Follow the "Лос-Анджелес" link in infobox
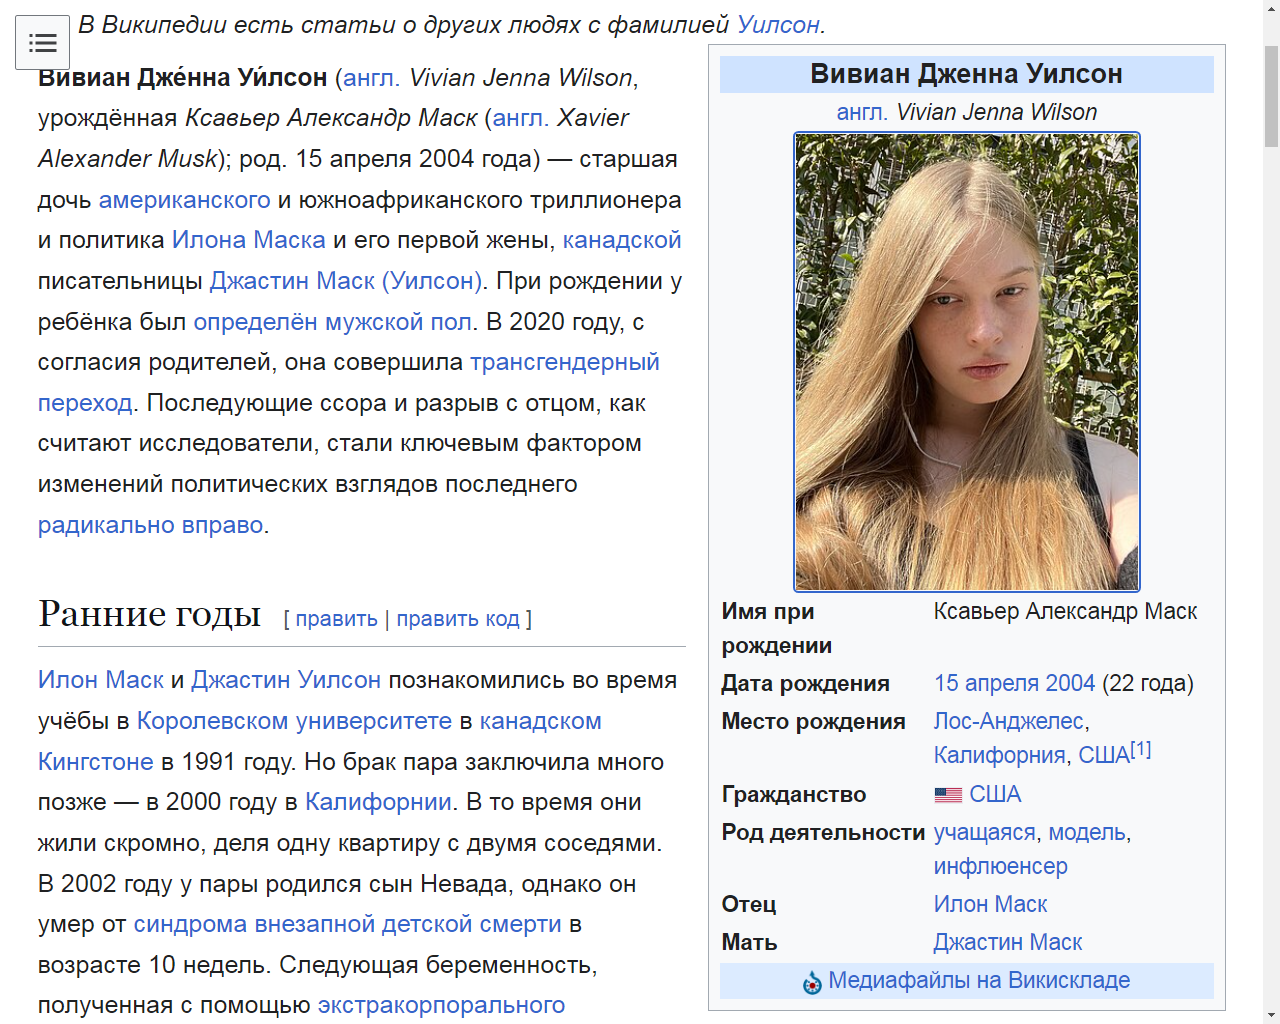This screenshot has width=1280, height=1024. 1009,721
